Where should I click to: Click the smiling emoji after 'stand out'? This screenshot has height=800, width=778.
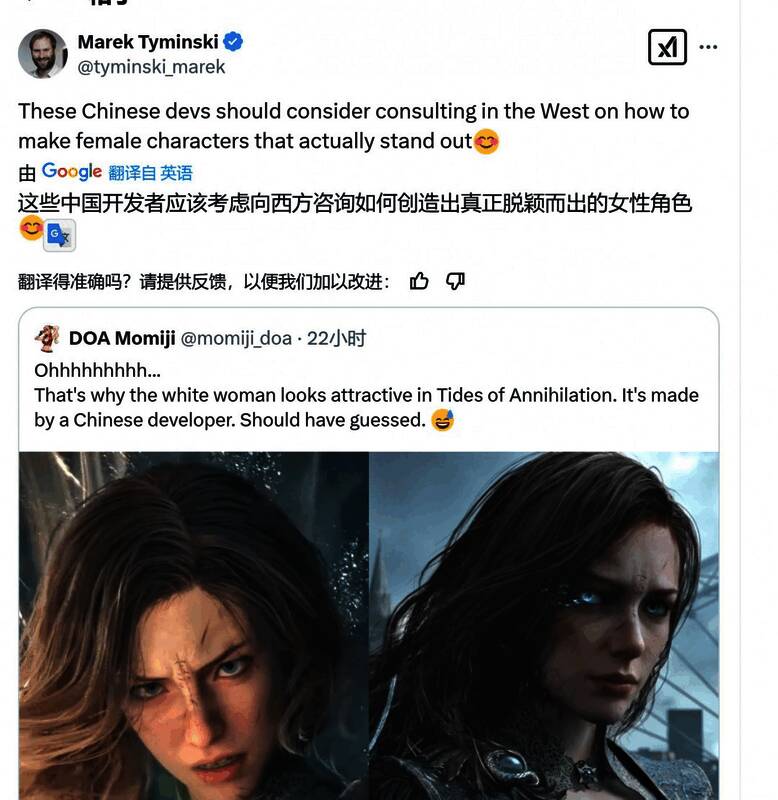click(486, 141)
